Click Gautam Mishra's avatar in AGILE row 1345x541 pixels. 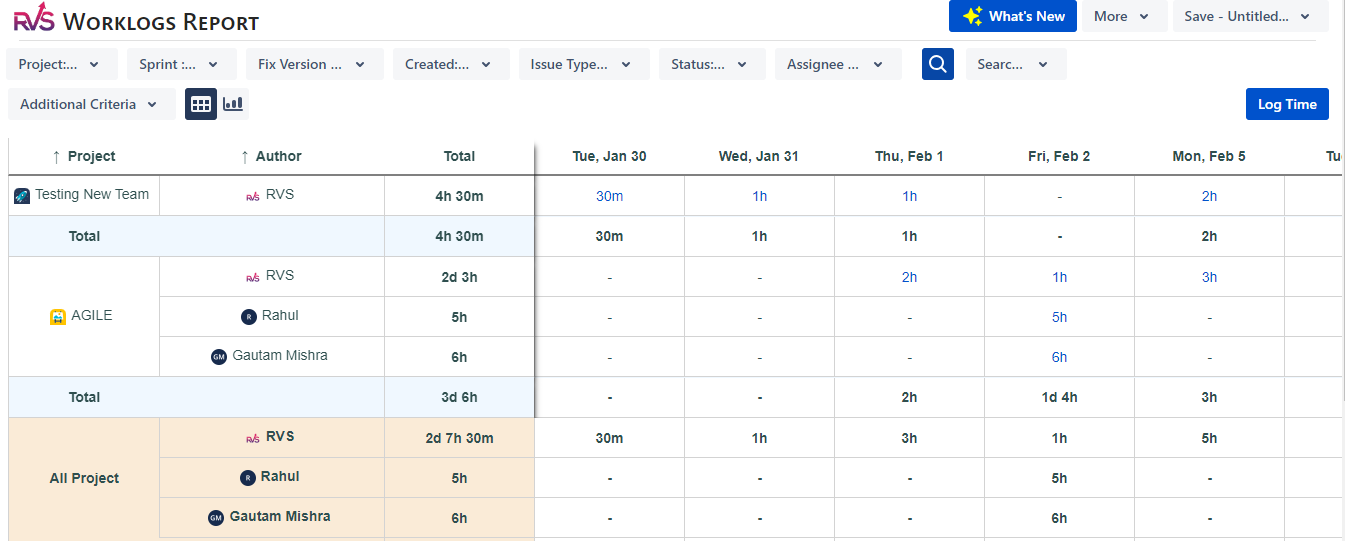tap(219, 357)
